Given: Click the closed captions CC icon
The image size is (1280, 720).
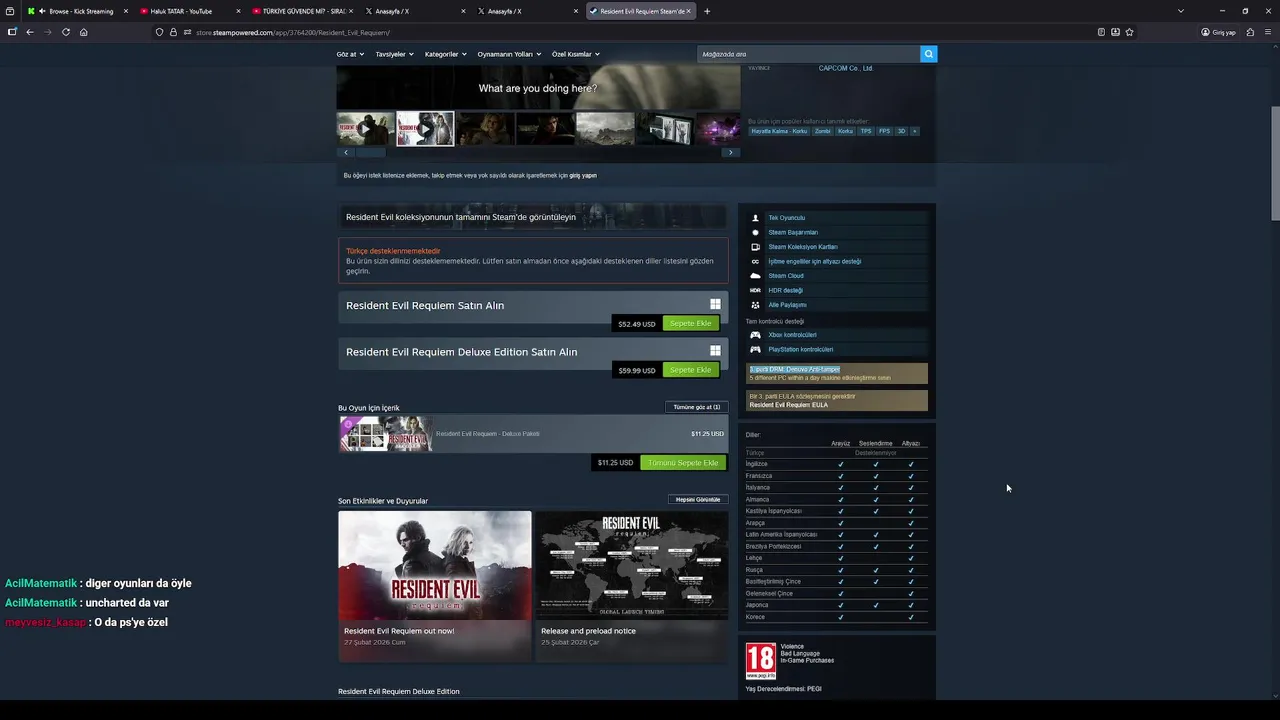Looking at the screenshot, I should point(756,261).
